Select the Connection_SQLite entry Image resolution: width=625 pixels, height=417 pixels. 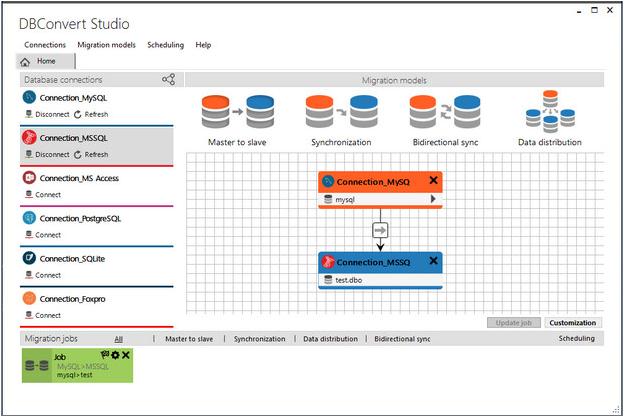pyautogui.click(x=72, y=258)
